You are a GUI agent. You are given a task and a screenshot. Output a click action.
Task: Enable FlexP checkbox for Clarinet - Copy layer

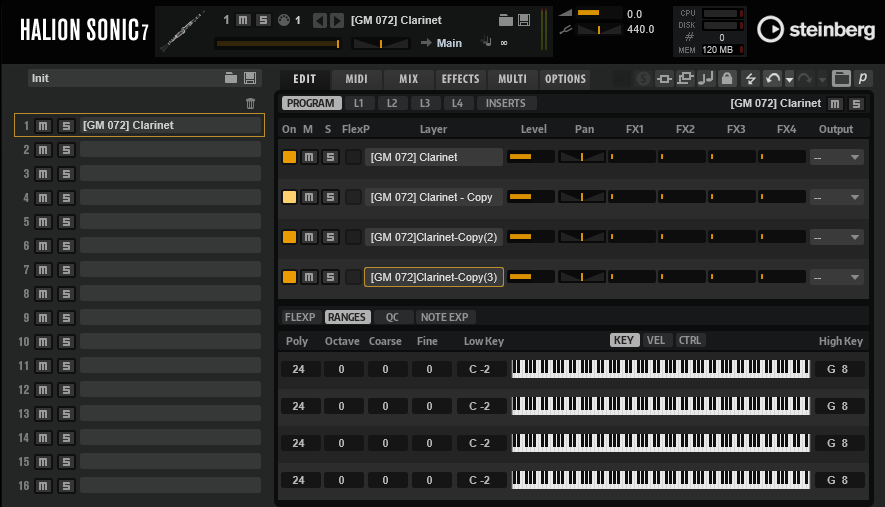click(353, 197)
